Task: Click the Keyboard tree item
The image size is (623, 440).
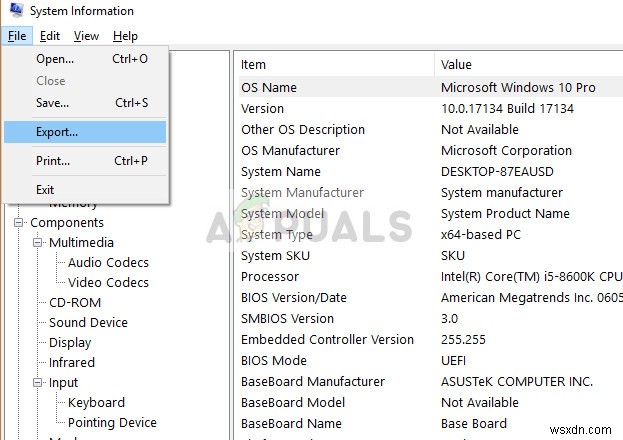Action: pyautogui.click(x=96, y=403)
